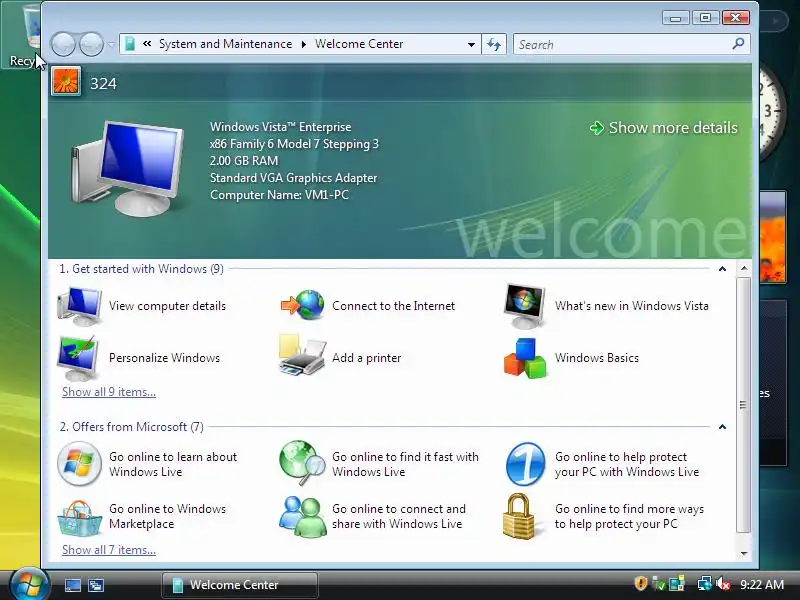Click the learn about Windows Live icon
Image resolution: width=800 pixels, height=600 pixels.
pyautogui.click(x=79, y=463)
